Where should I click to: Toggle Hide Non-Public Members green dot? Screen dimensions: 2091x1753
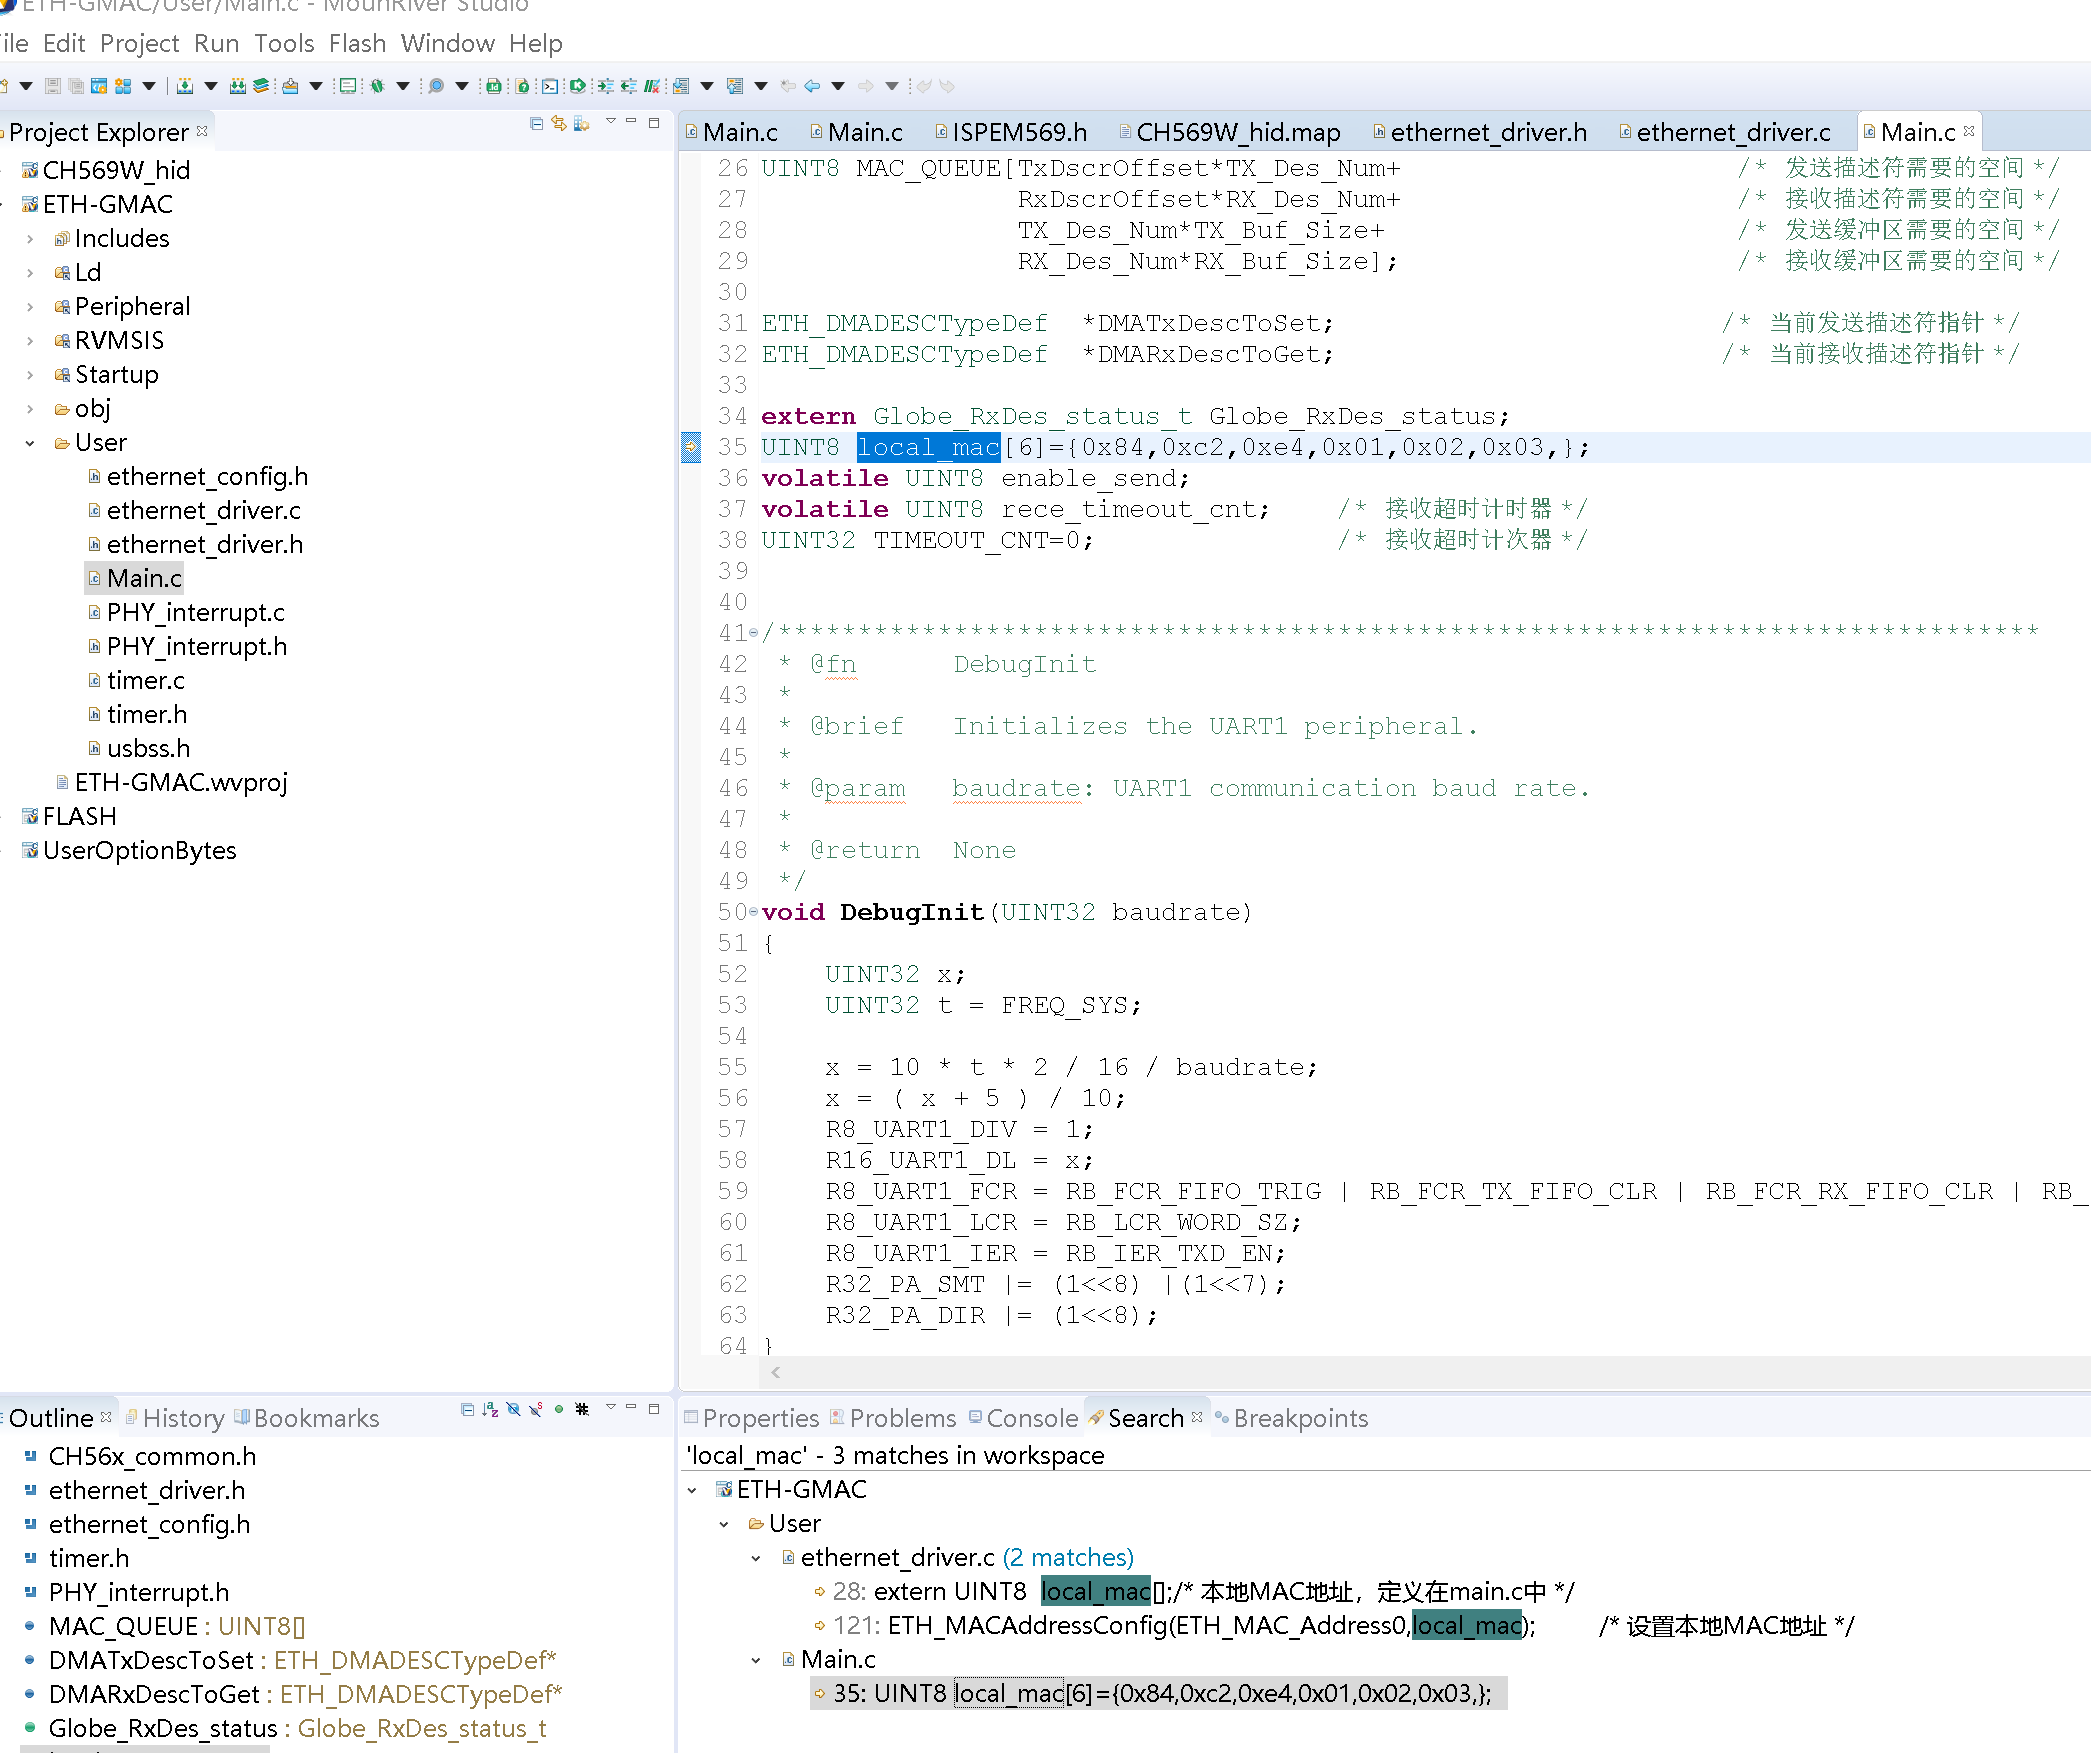pos(559,1410)
